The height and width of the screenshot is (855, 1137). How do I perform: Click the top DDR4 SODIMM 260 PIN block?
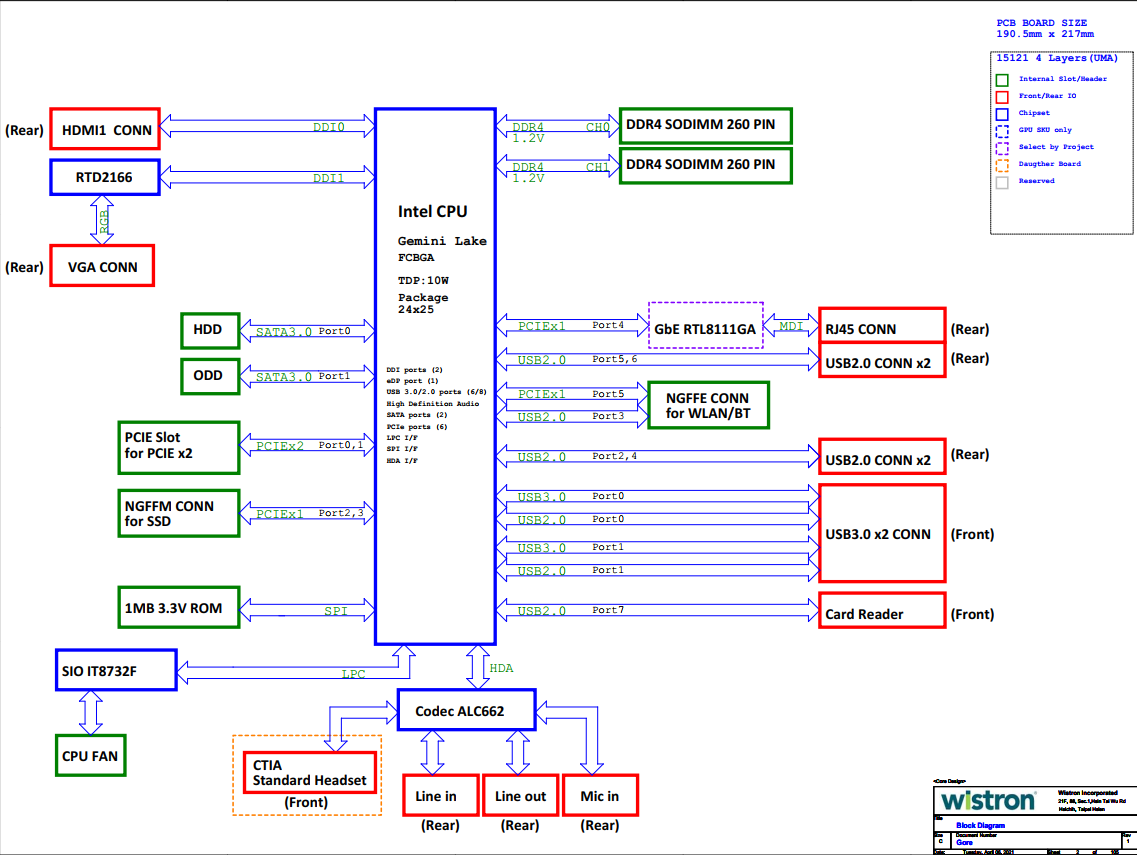pos(705,126)
